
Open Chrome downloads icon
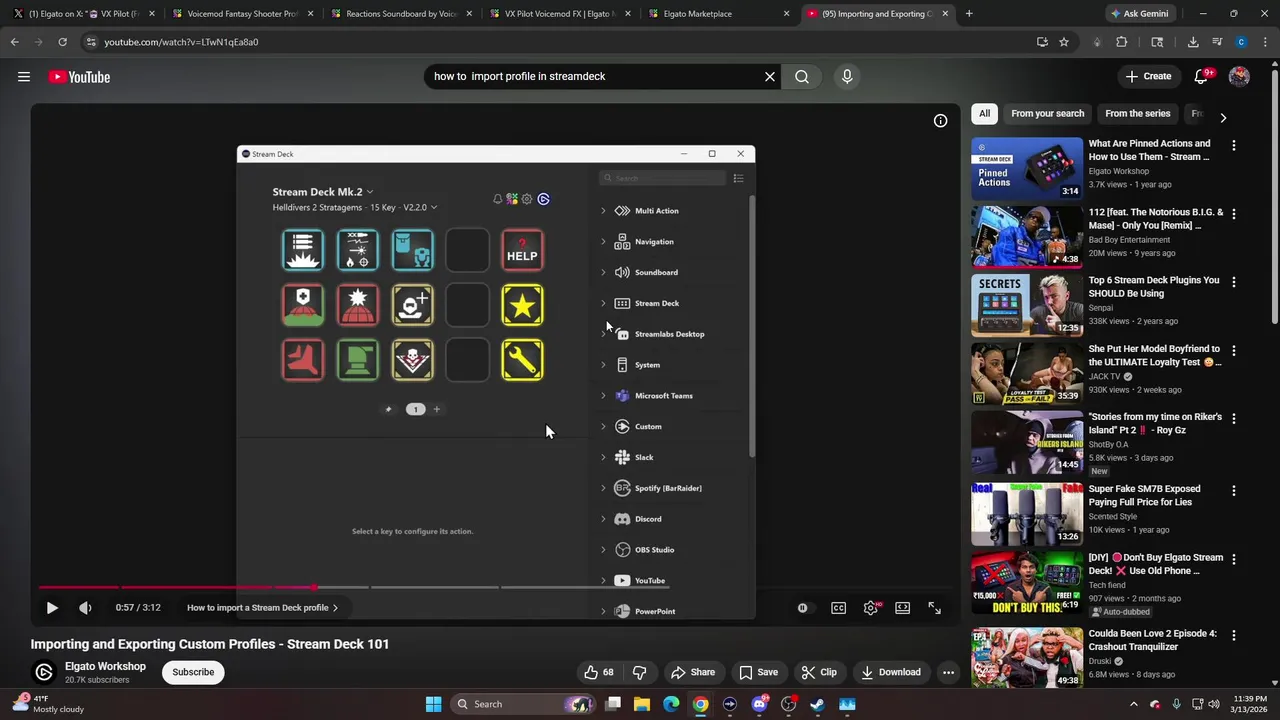tap(1193, 42)
